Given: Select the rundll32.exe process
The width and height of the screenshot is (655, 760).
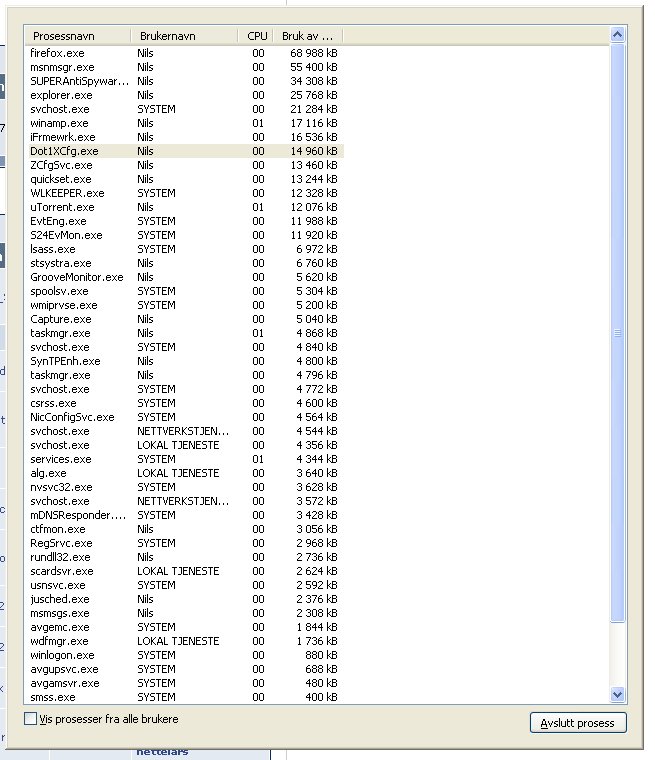Looking at the screenshot, I should [184, 557].
